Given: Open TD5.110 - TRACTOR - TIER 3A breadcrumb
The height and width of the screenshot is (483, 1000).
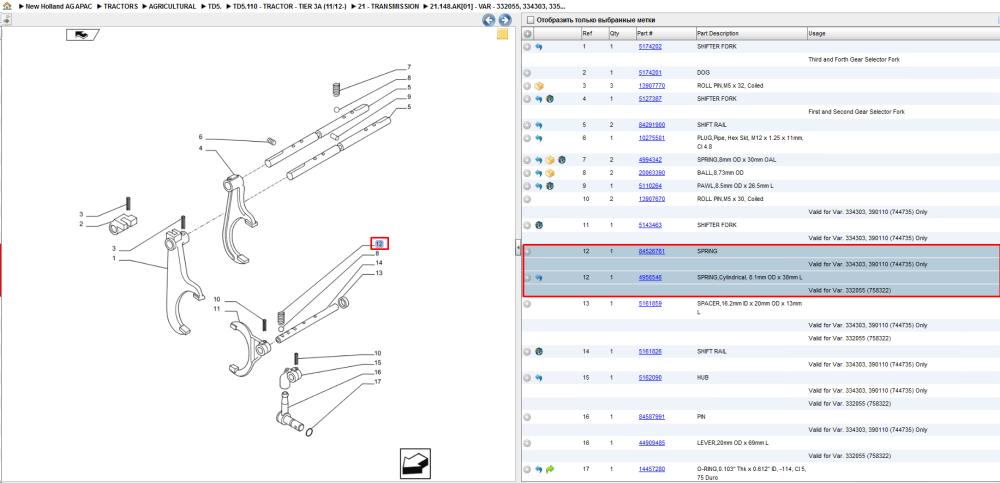Looking at the screenshot, I should pos(290,6).
